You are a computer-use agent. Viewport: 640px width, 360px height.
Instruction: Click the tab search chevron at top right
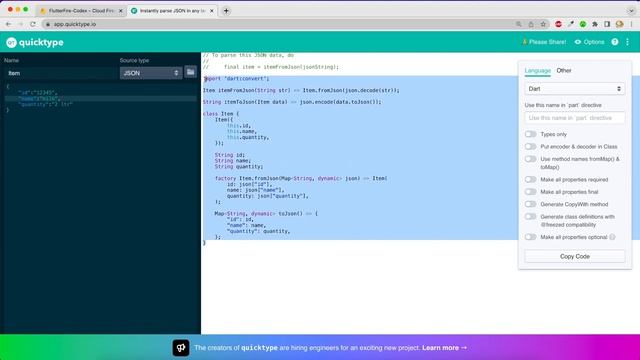tap(631, 11)
